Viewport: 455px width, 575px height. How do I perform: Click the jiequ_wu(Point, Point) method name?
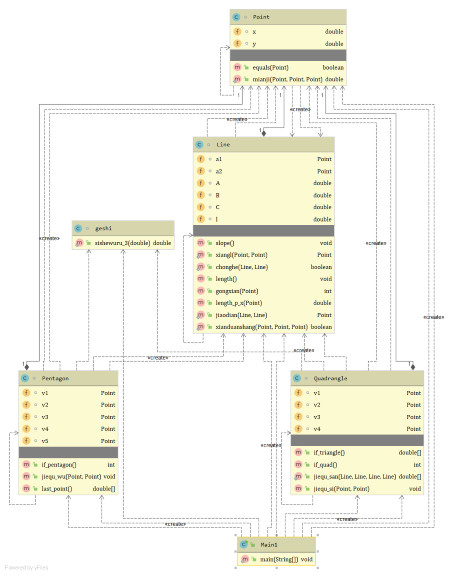(x=71, y=476)
